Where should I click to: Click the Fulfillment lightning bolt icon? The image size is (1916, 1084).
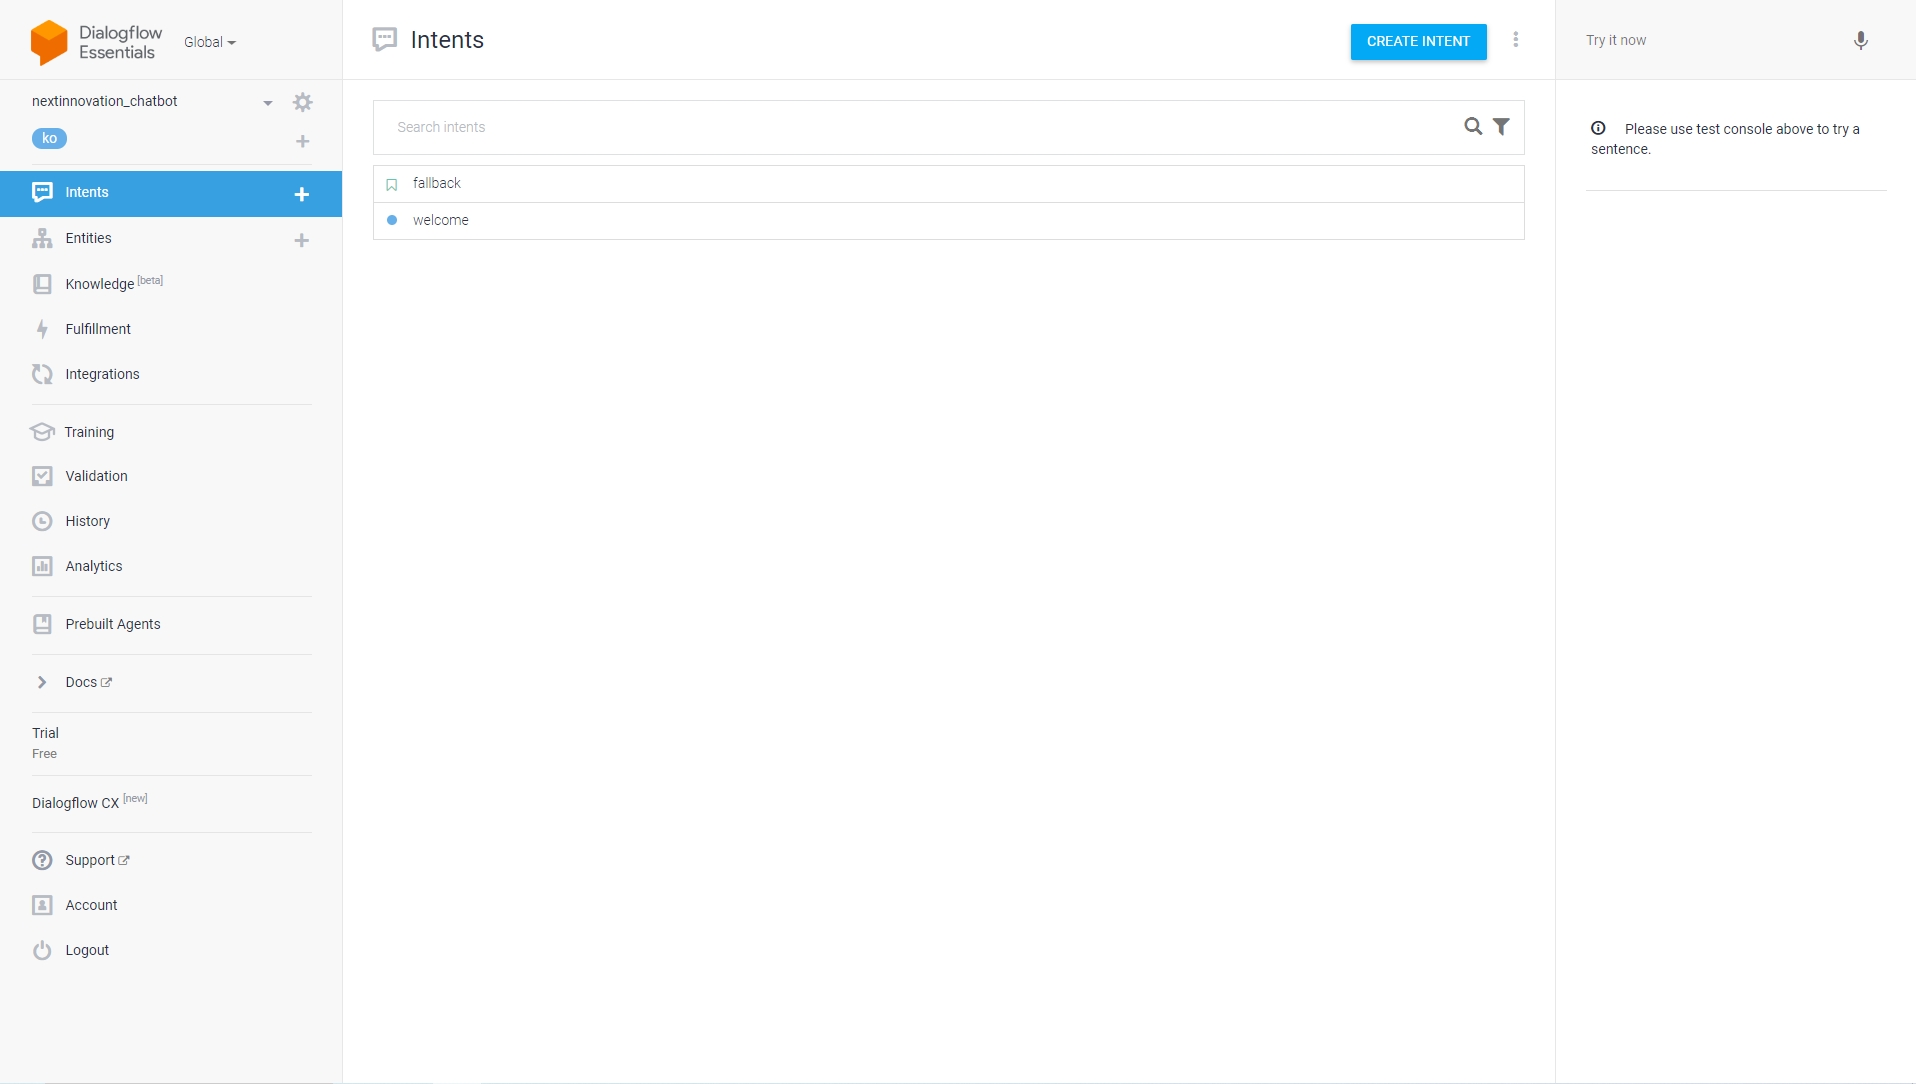click(42, 329)
